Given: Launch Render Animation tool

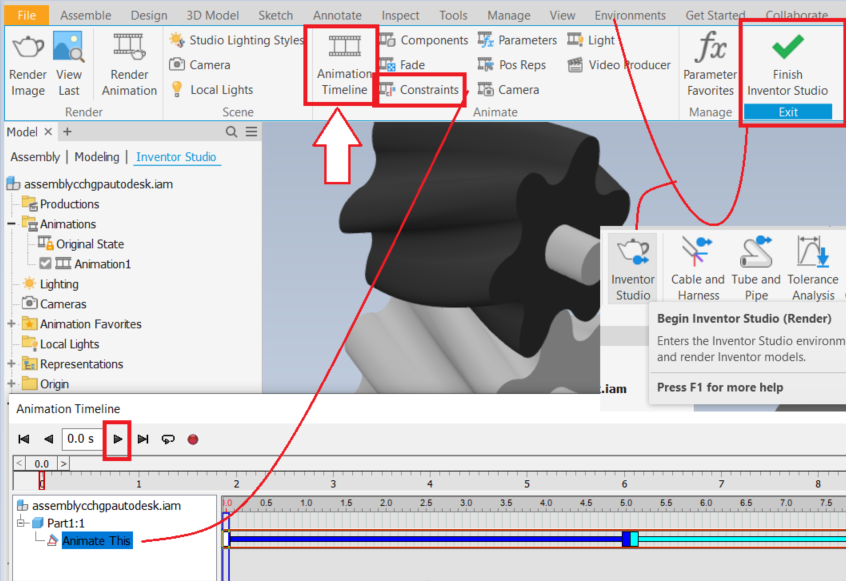Looking at the screenshot, I should 129,64.
